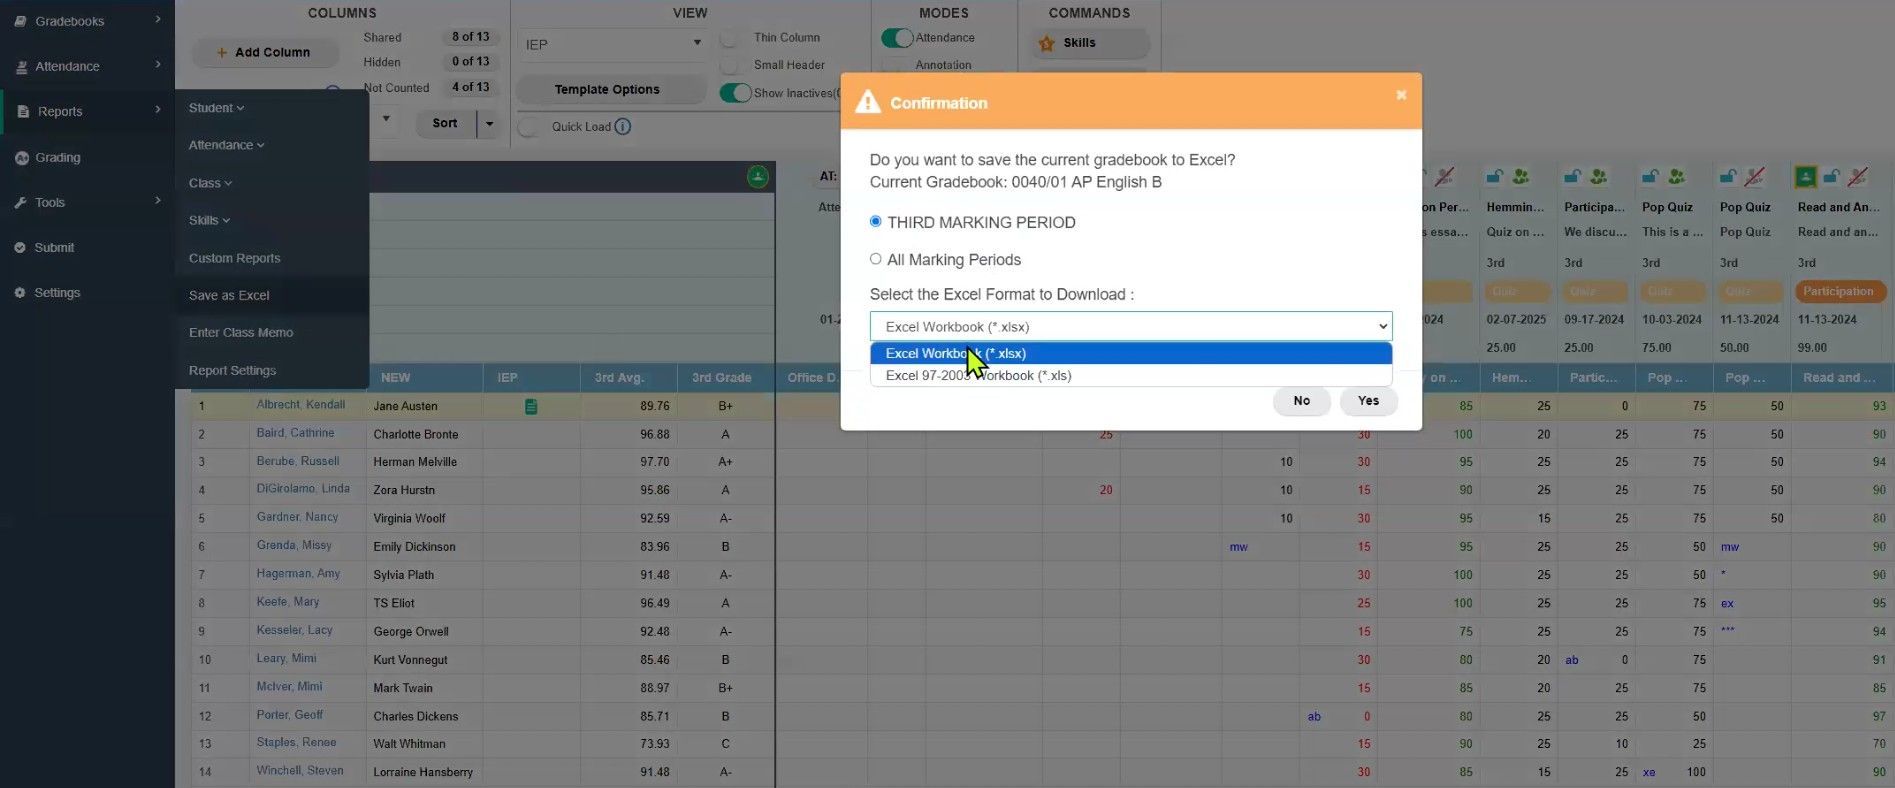Click the Sort button

(x=445, y=123)
